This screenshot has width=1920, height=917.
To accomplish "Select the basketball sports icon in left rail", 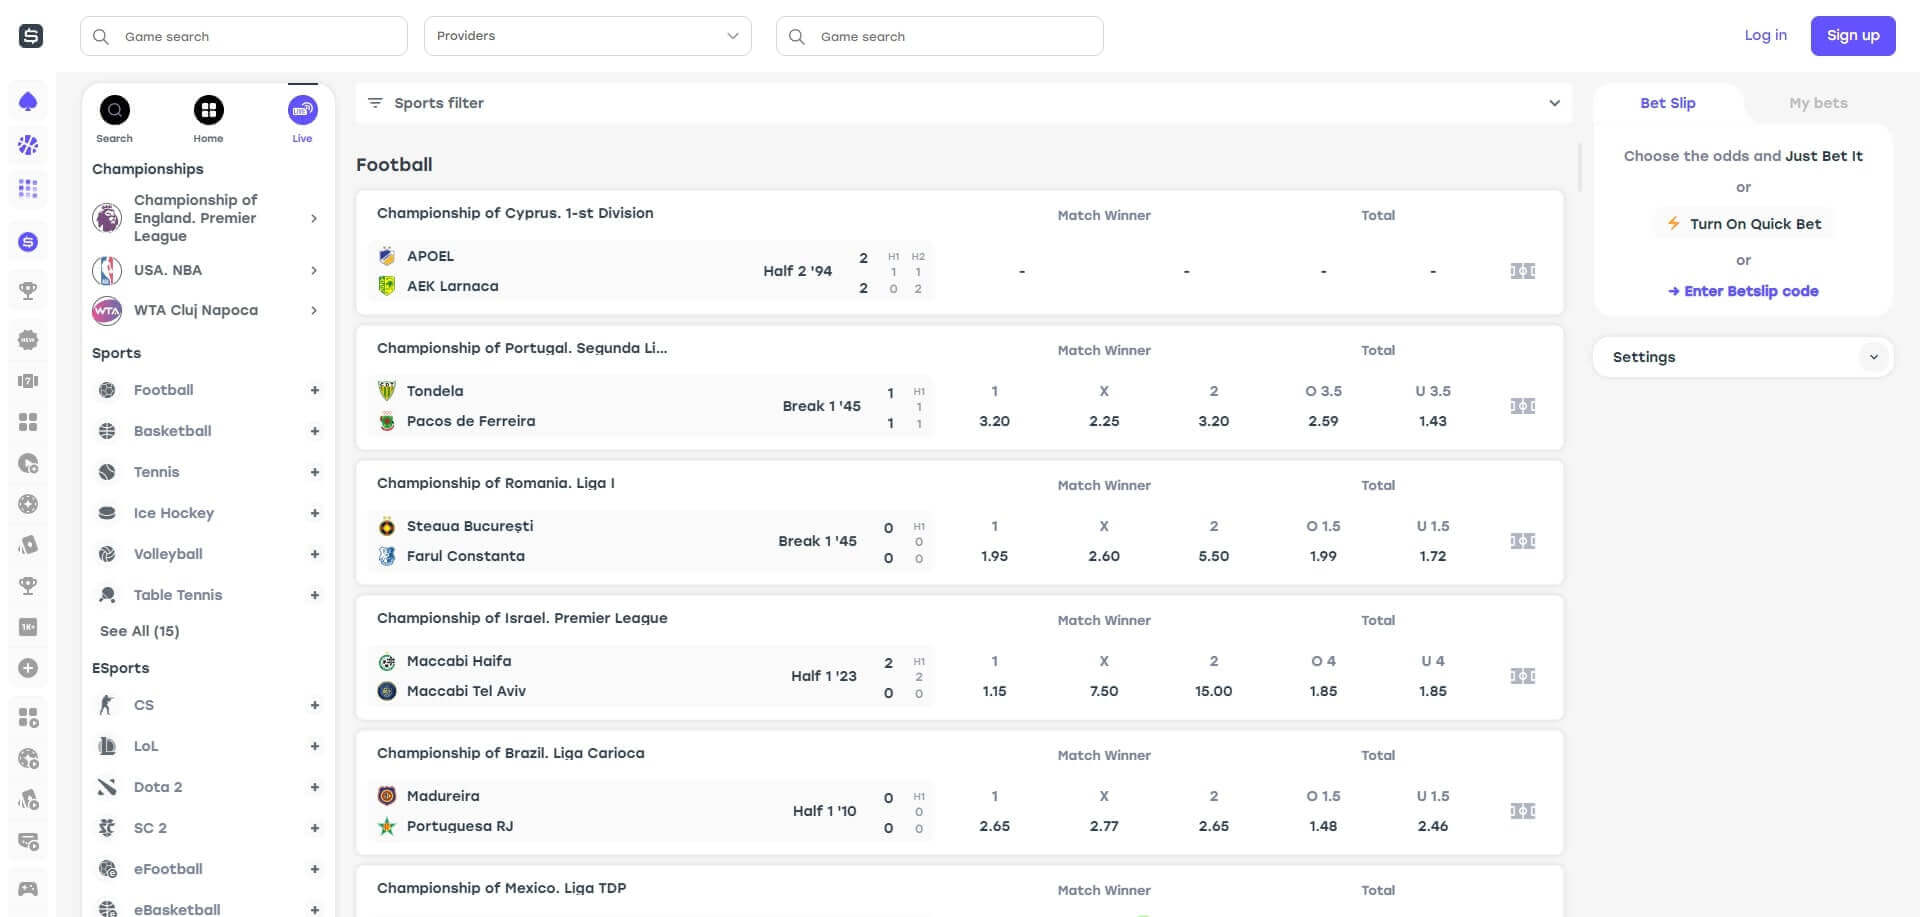I will 28,145.
